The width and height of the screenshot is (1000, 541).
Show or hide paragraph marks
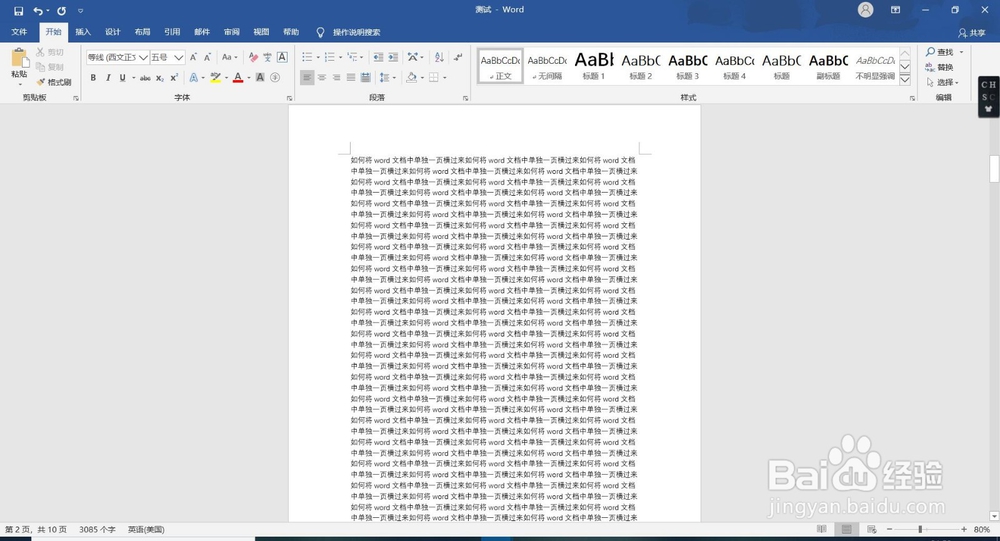pyautogui.click(x=458, y=57)
